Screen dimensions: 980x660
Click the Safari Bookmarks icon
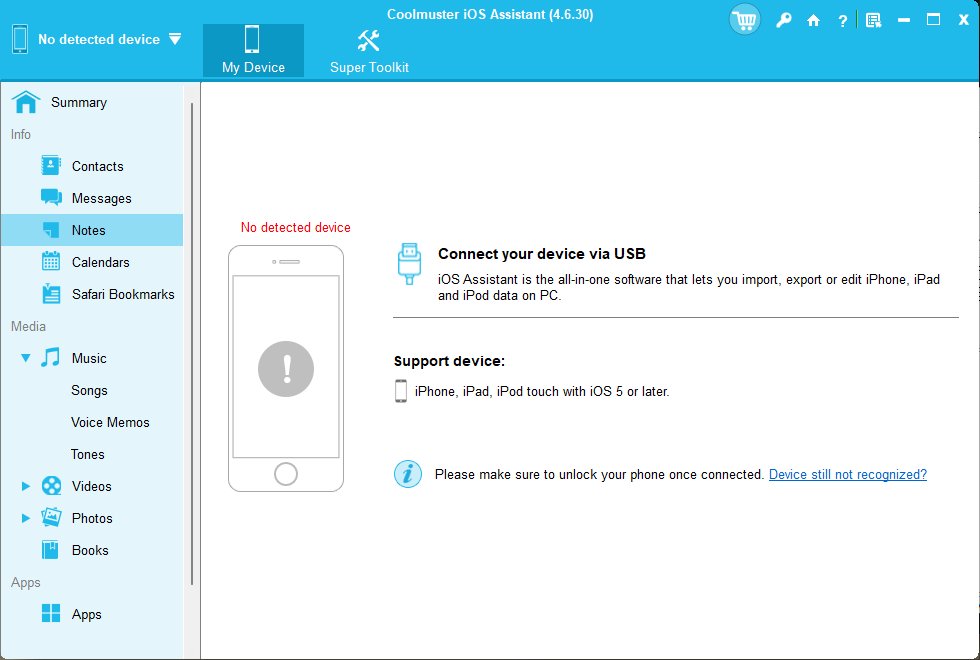51,294
